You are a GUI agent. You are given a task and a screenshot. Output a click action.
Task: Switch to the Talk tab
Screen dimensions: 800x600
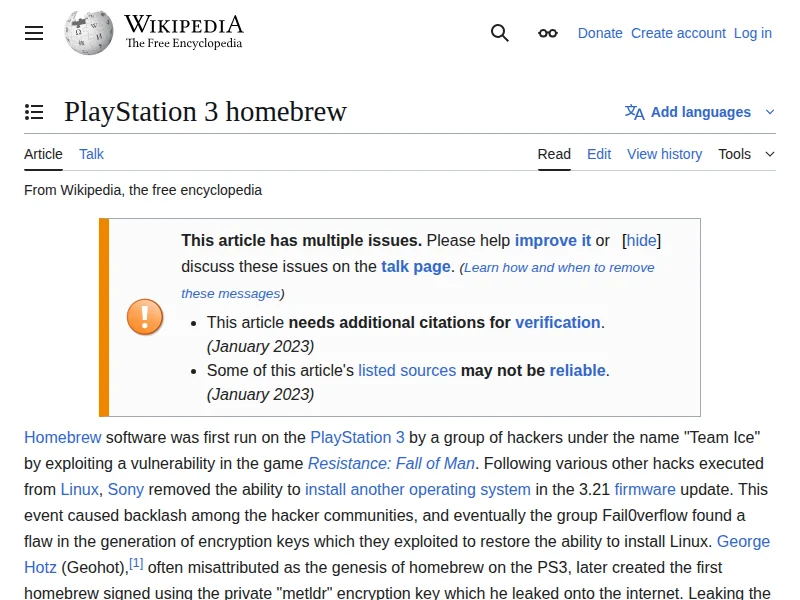coord(92,154)
